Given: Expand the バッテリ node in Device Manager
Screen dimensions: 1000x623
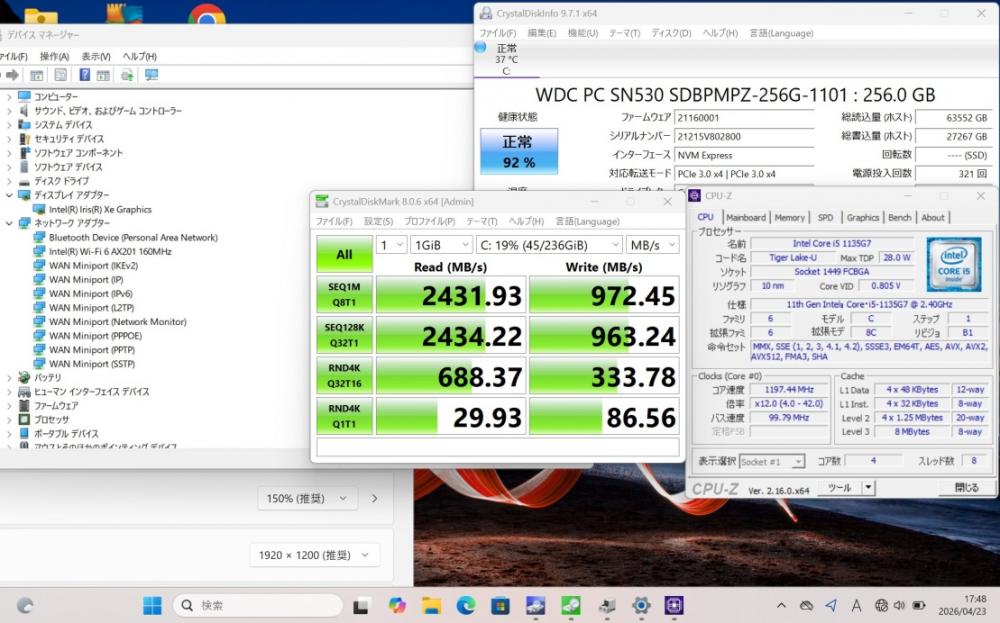Looking at the screenshot, I should tap(9, 377).
